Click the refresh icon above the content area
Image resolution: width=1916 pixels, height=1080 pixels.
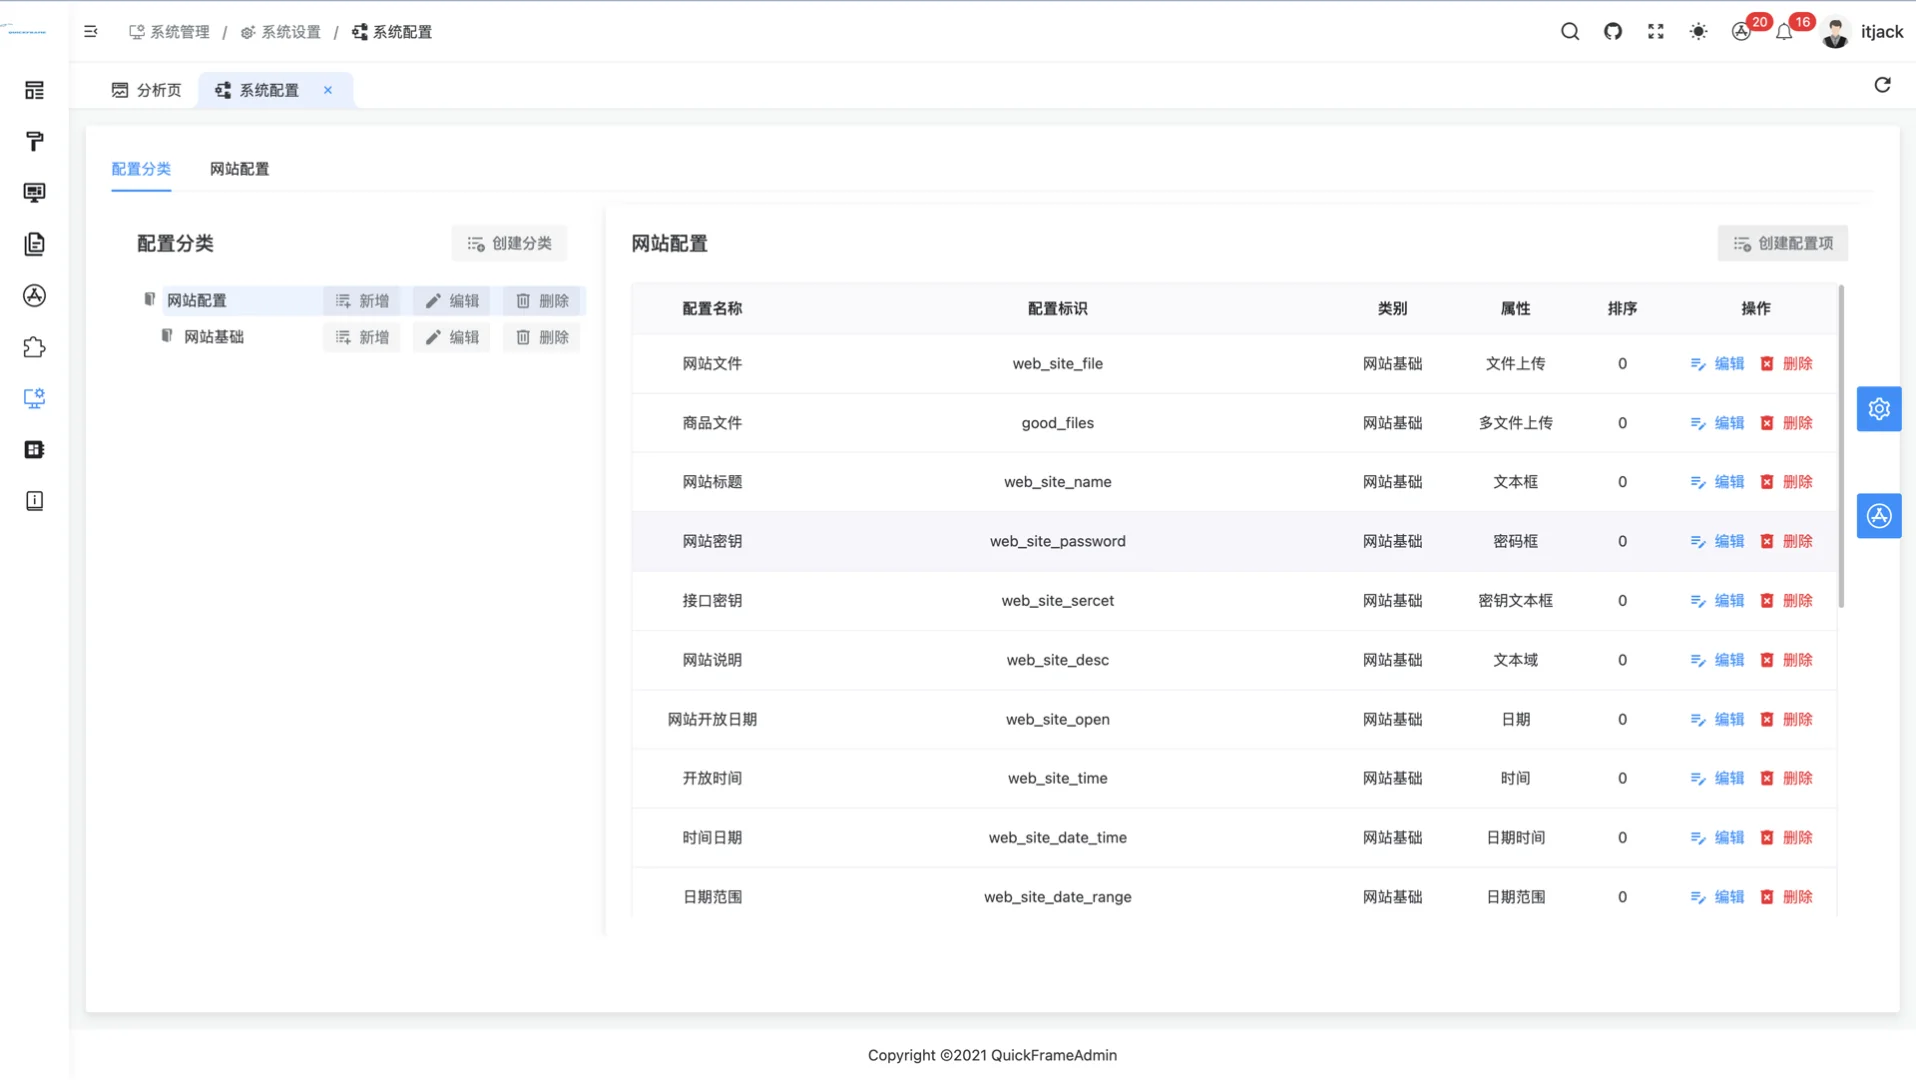click(1882, 85)
